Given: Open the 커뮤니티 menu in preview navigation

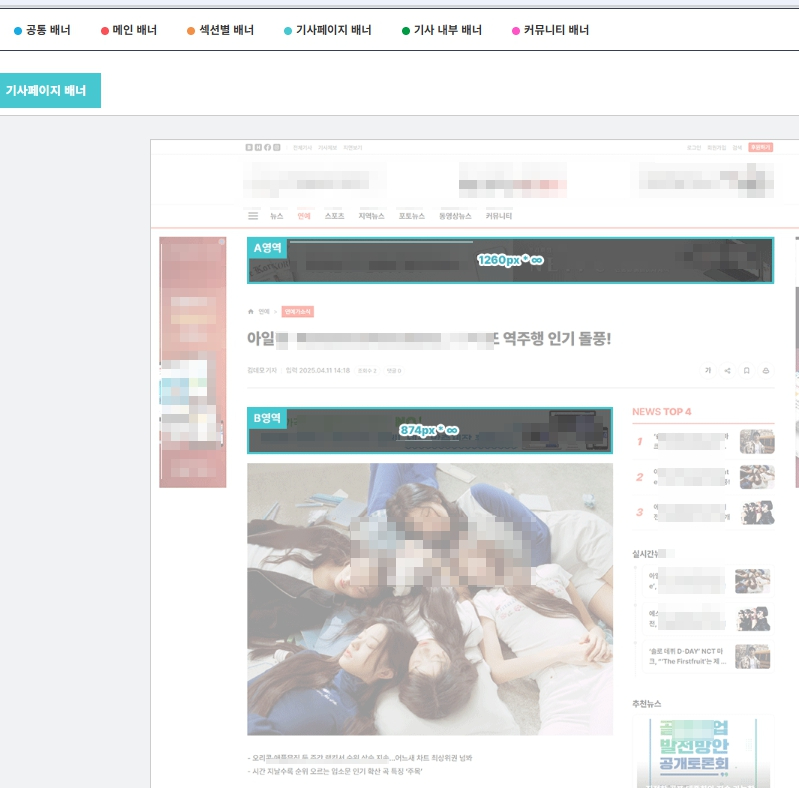Looking at the screenshot, I should coord(499,216).
